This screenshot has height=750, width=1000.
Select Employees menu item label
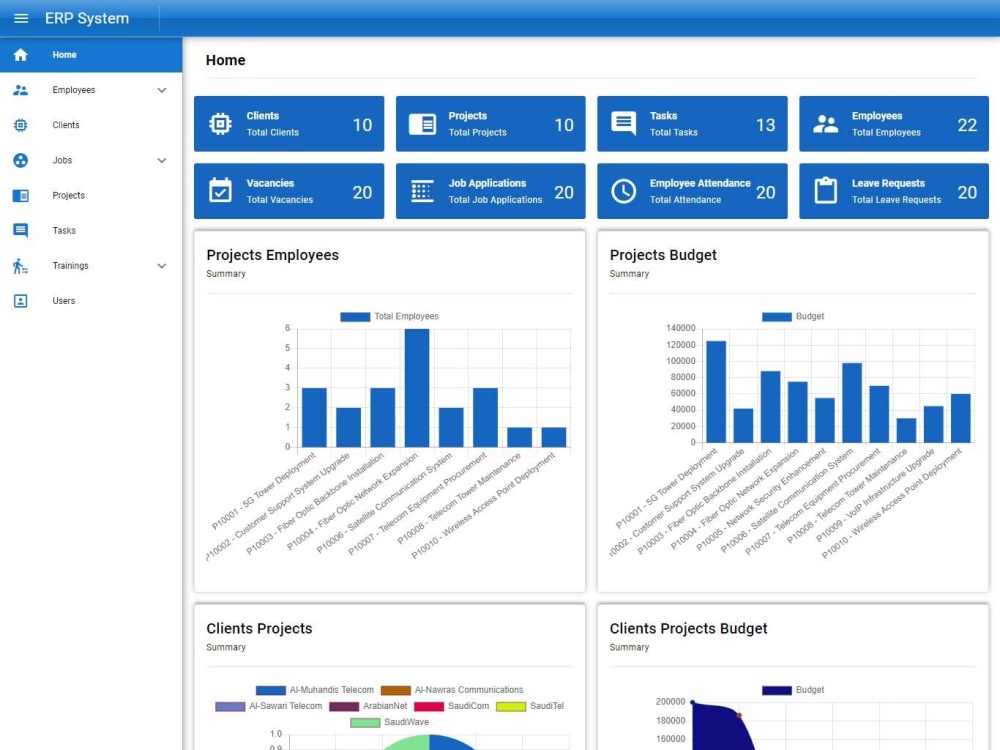pos(73,90)
